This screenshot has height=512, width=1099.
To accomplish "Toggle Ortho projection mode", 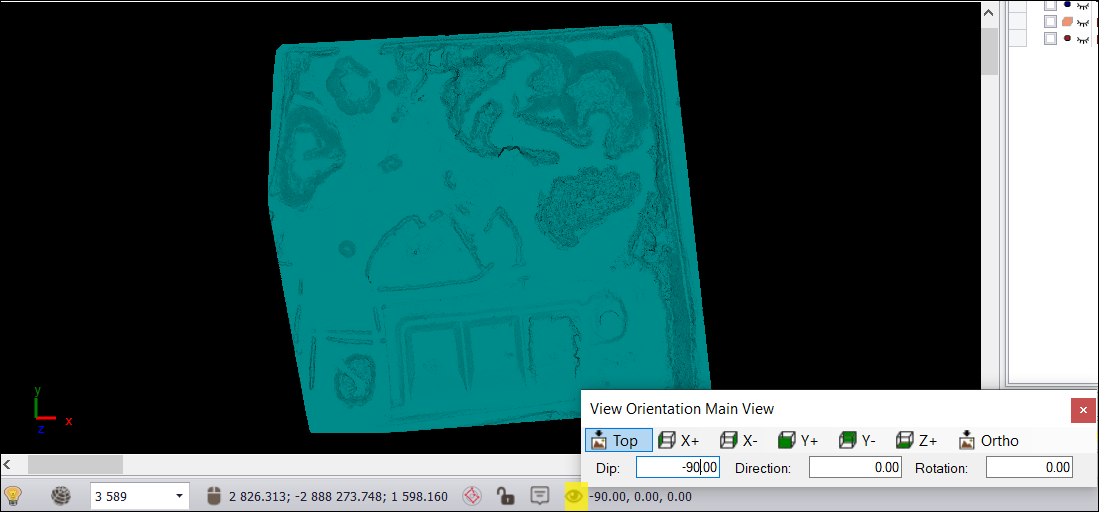I will click(989, 440).
